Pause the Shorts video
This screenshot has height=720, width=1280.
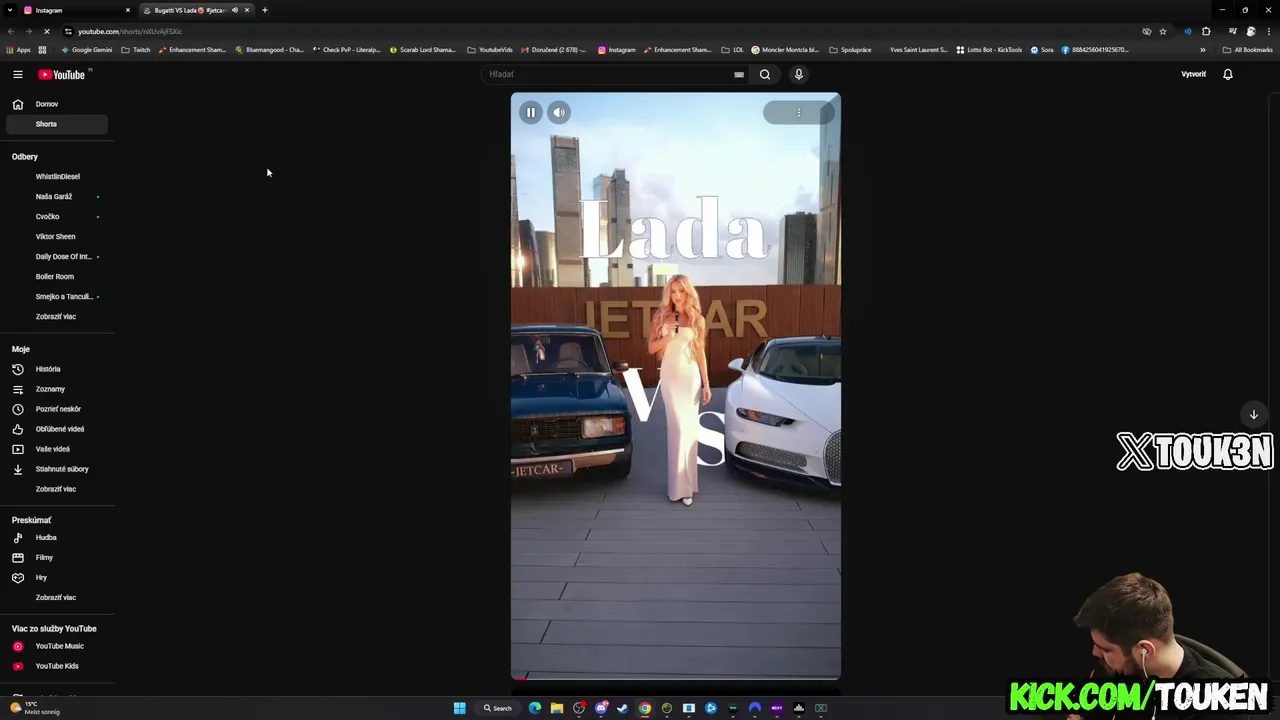(531, 112)
